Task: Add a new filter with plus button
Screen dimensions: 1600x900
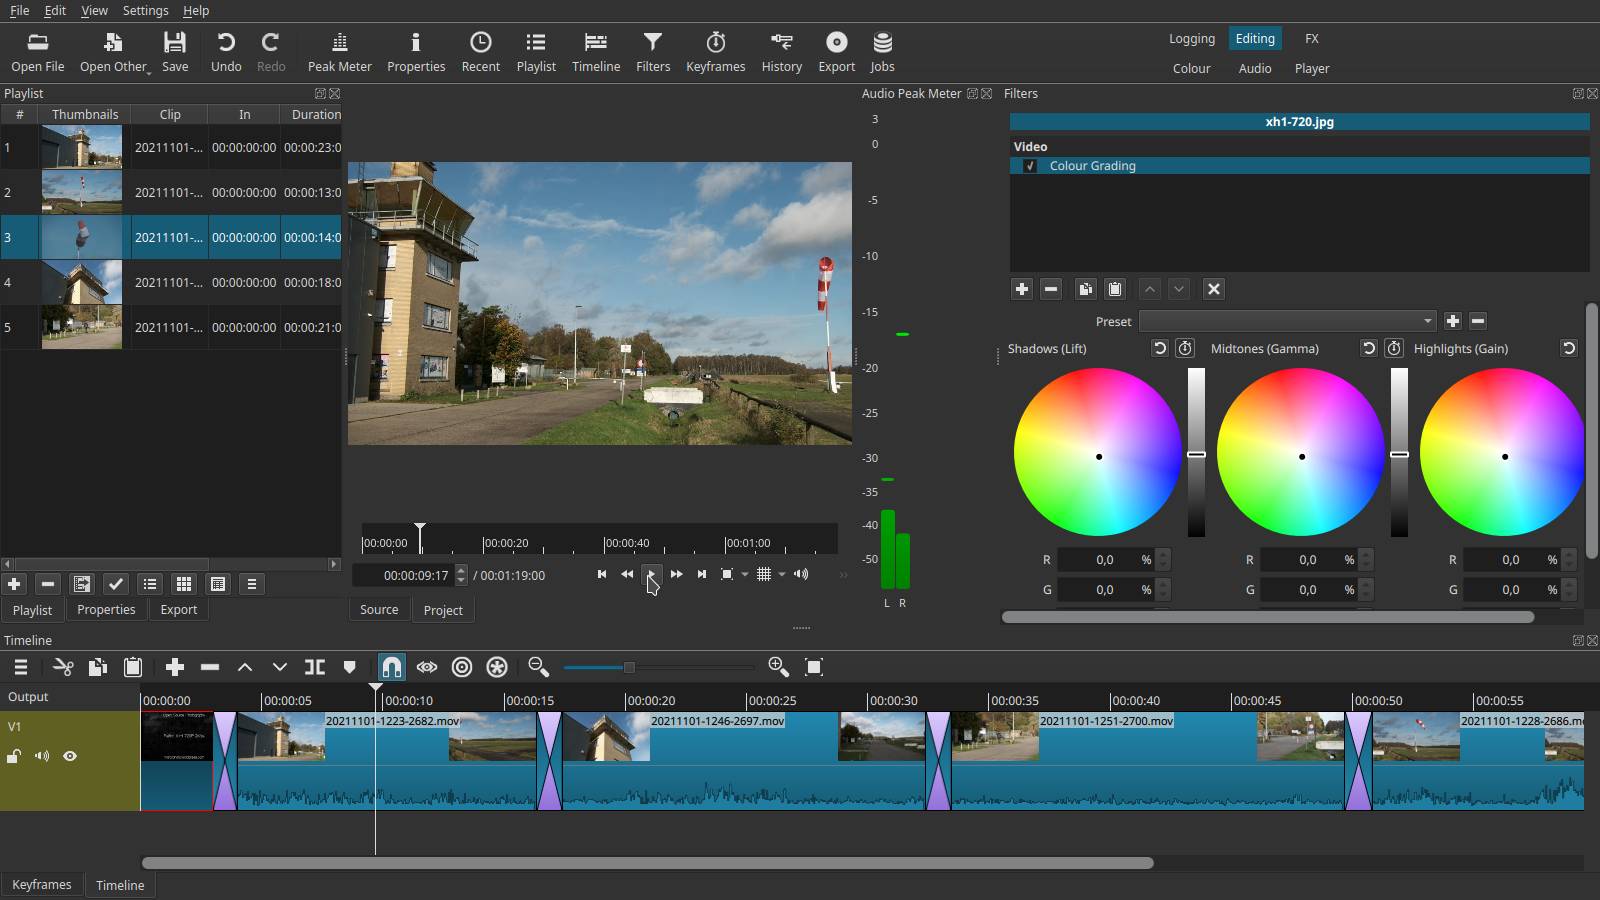Action: pyautogui.click(x=1021, y=289)
